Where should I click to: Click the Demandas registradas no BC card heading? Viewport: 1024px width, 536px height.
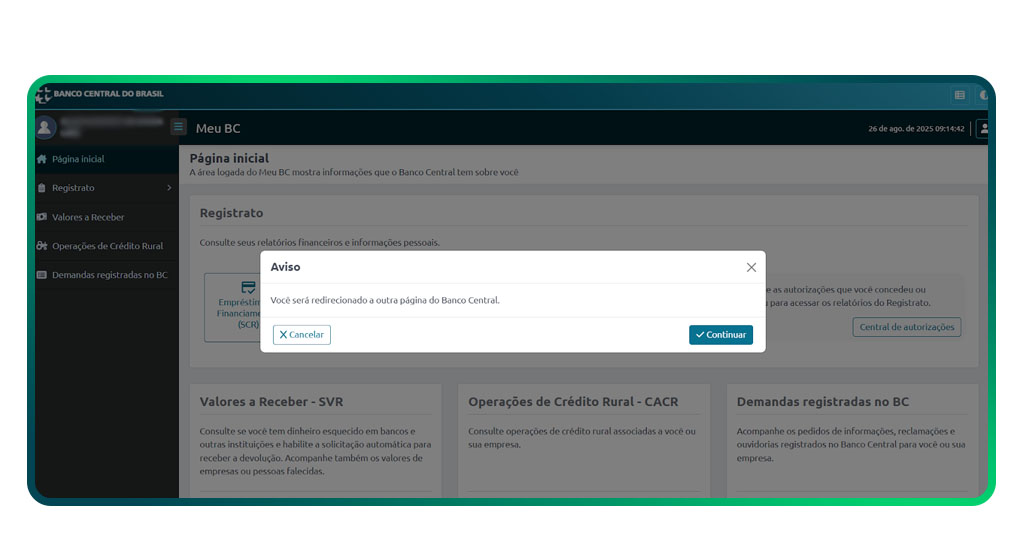click(822, 402)
